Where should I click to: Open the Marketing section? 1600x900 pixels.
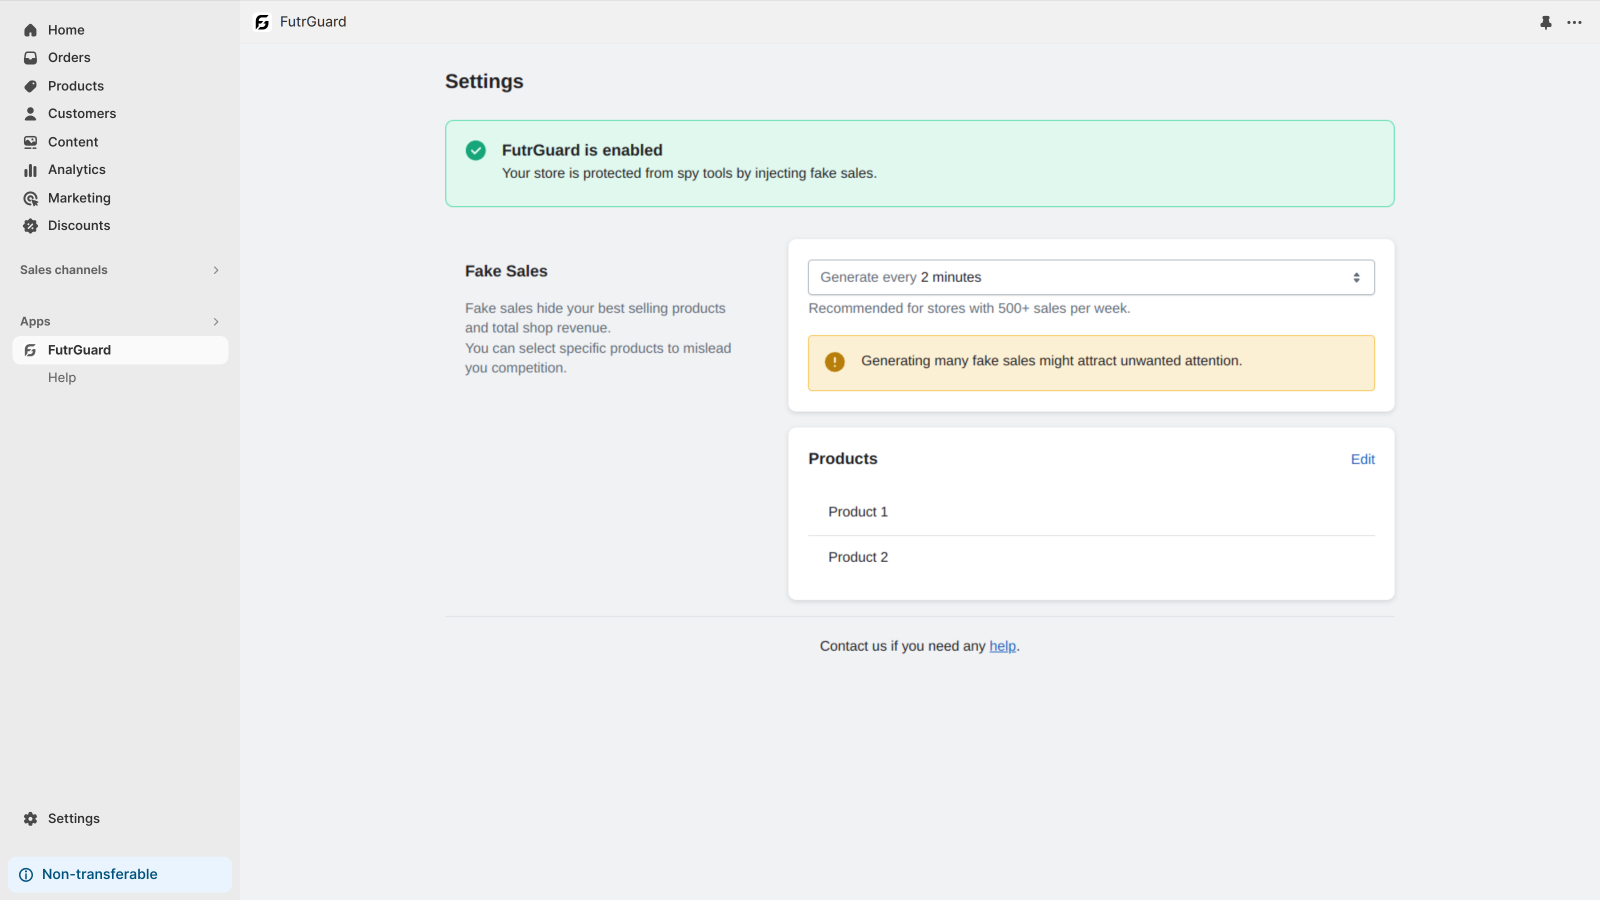79,198
